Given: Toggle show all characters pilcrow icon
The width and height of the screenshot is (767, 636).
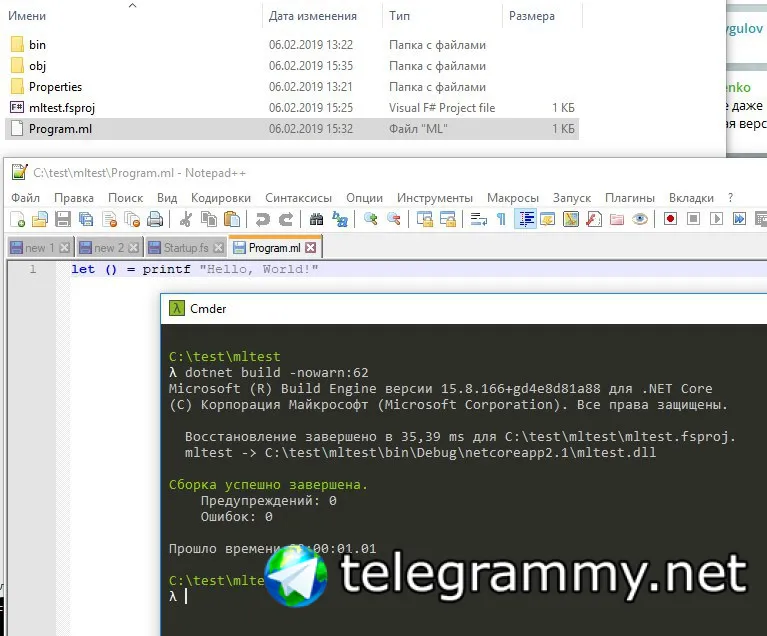Looking at the screenshot, I should (x=501, y=219).
